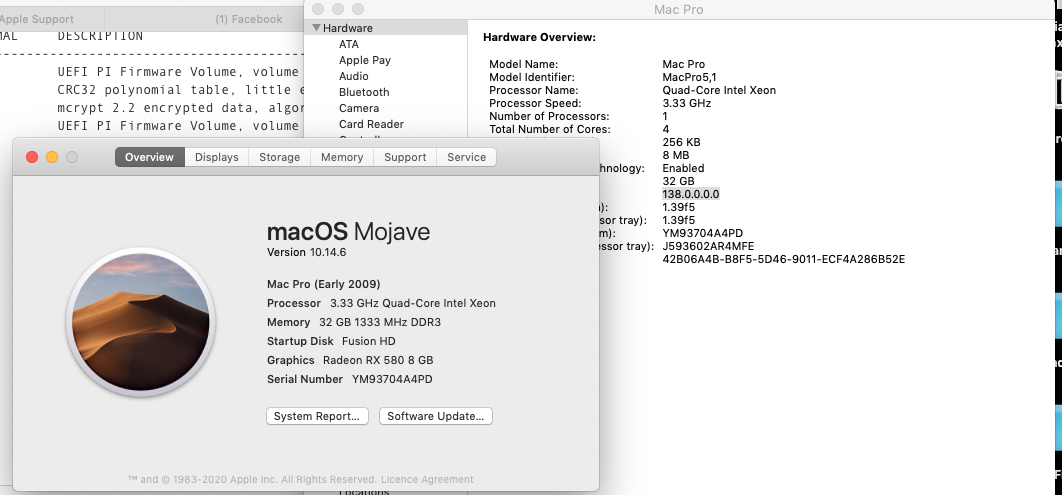Viewport: 1062px width, 495px height.
Task: Click the Version 10.14.6 text
Action: coord(307,252)
